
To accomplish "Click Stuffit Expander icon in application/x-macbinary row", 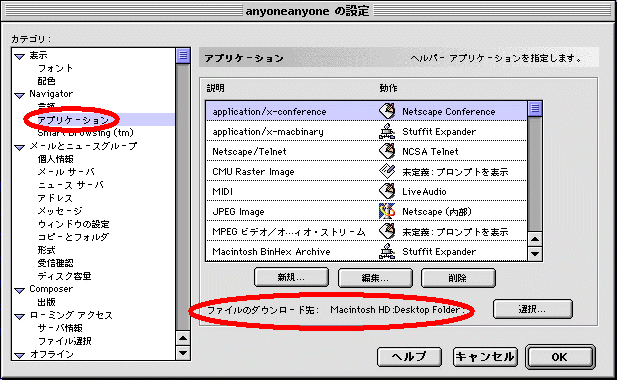I will click(x=387, y=131).
